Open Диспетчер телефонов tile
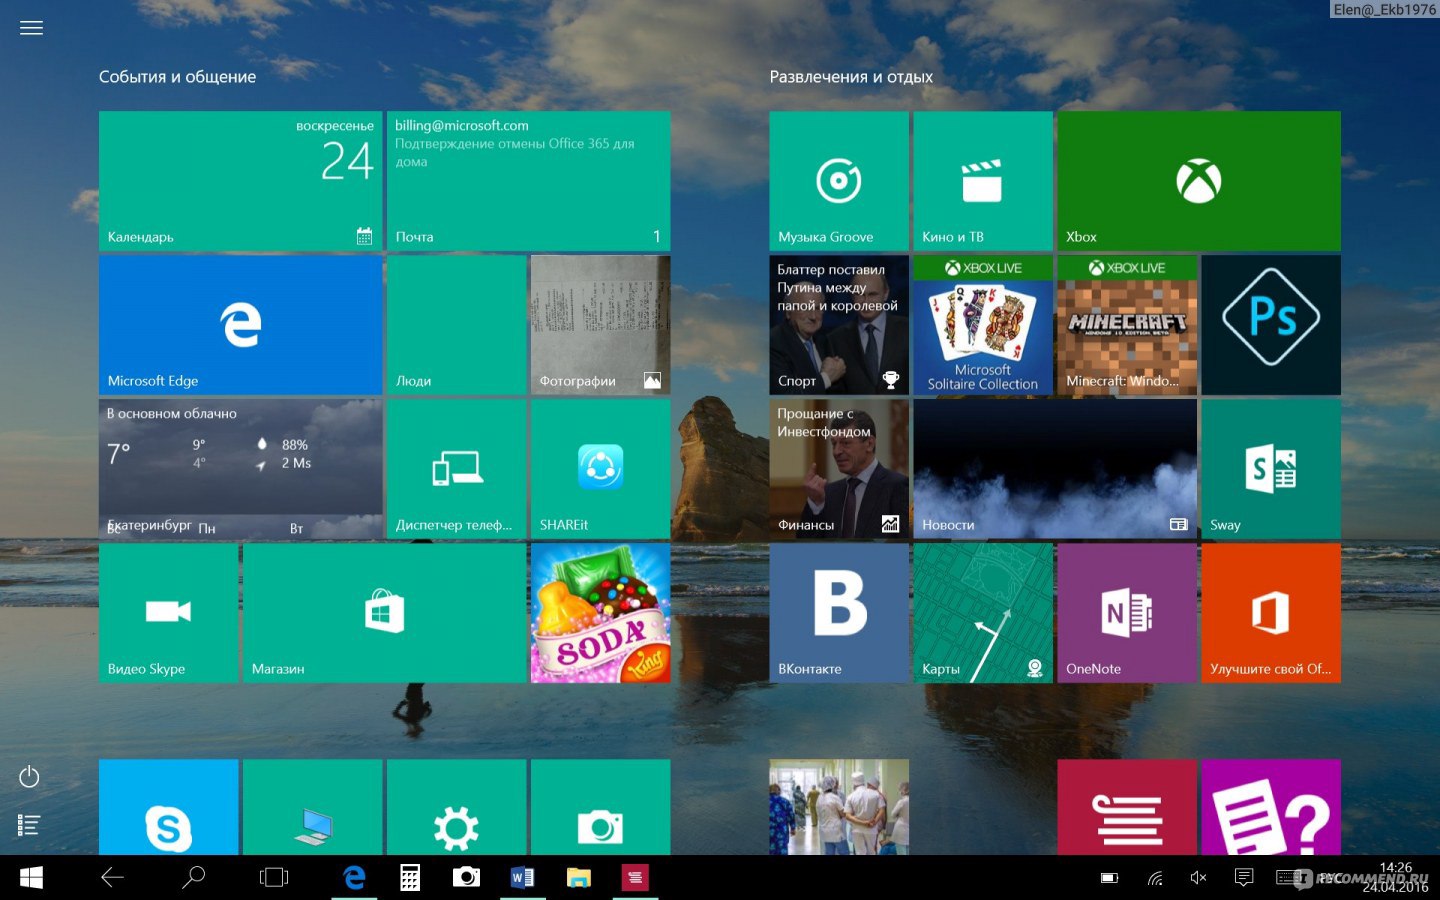Image resolution: width=1440 pixels, height=900 pixels. [x=456, y=468]
